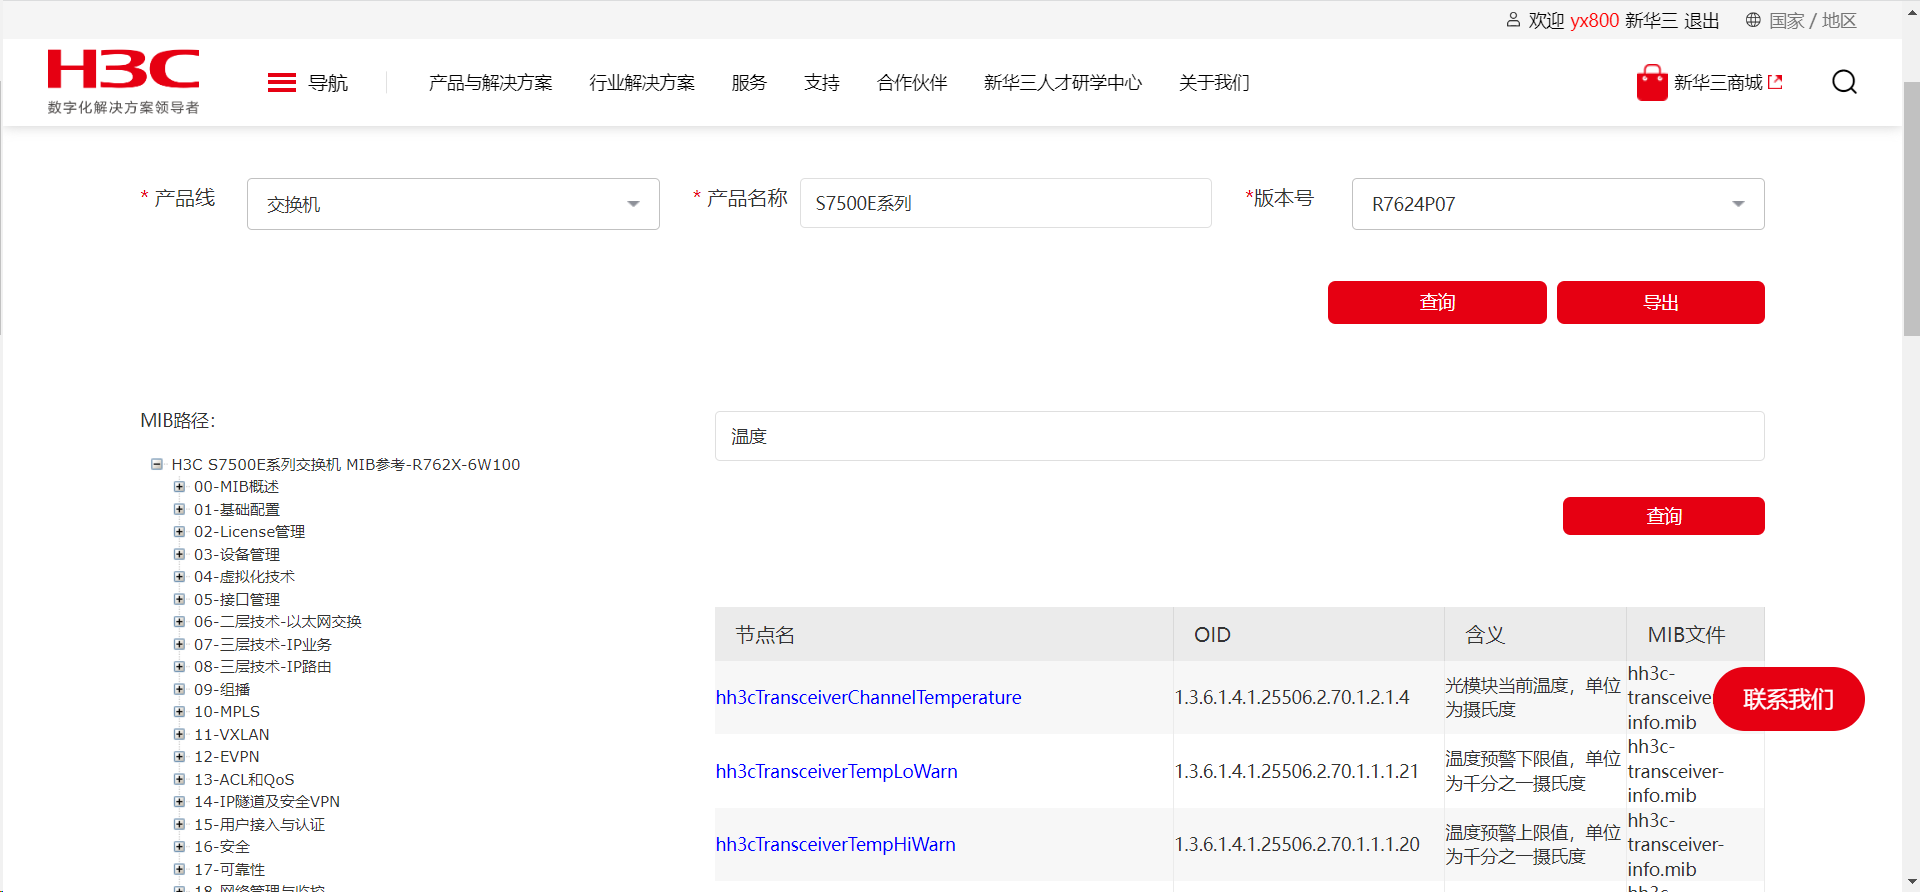Screen dimensions: 1920x892
Task: Click the red 查询 button beside 导出
Action: 1437,302
